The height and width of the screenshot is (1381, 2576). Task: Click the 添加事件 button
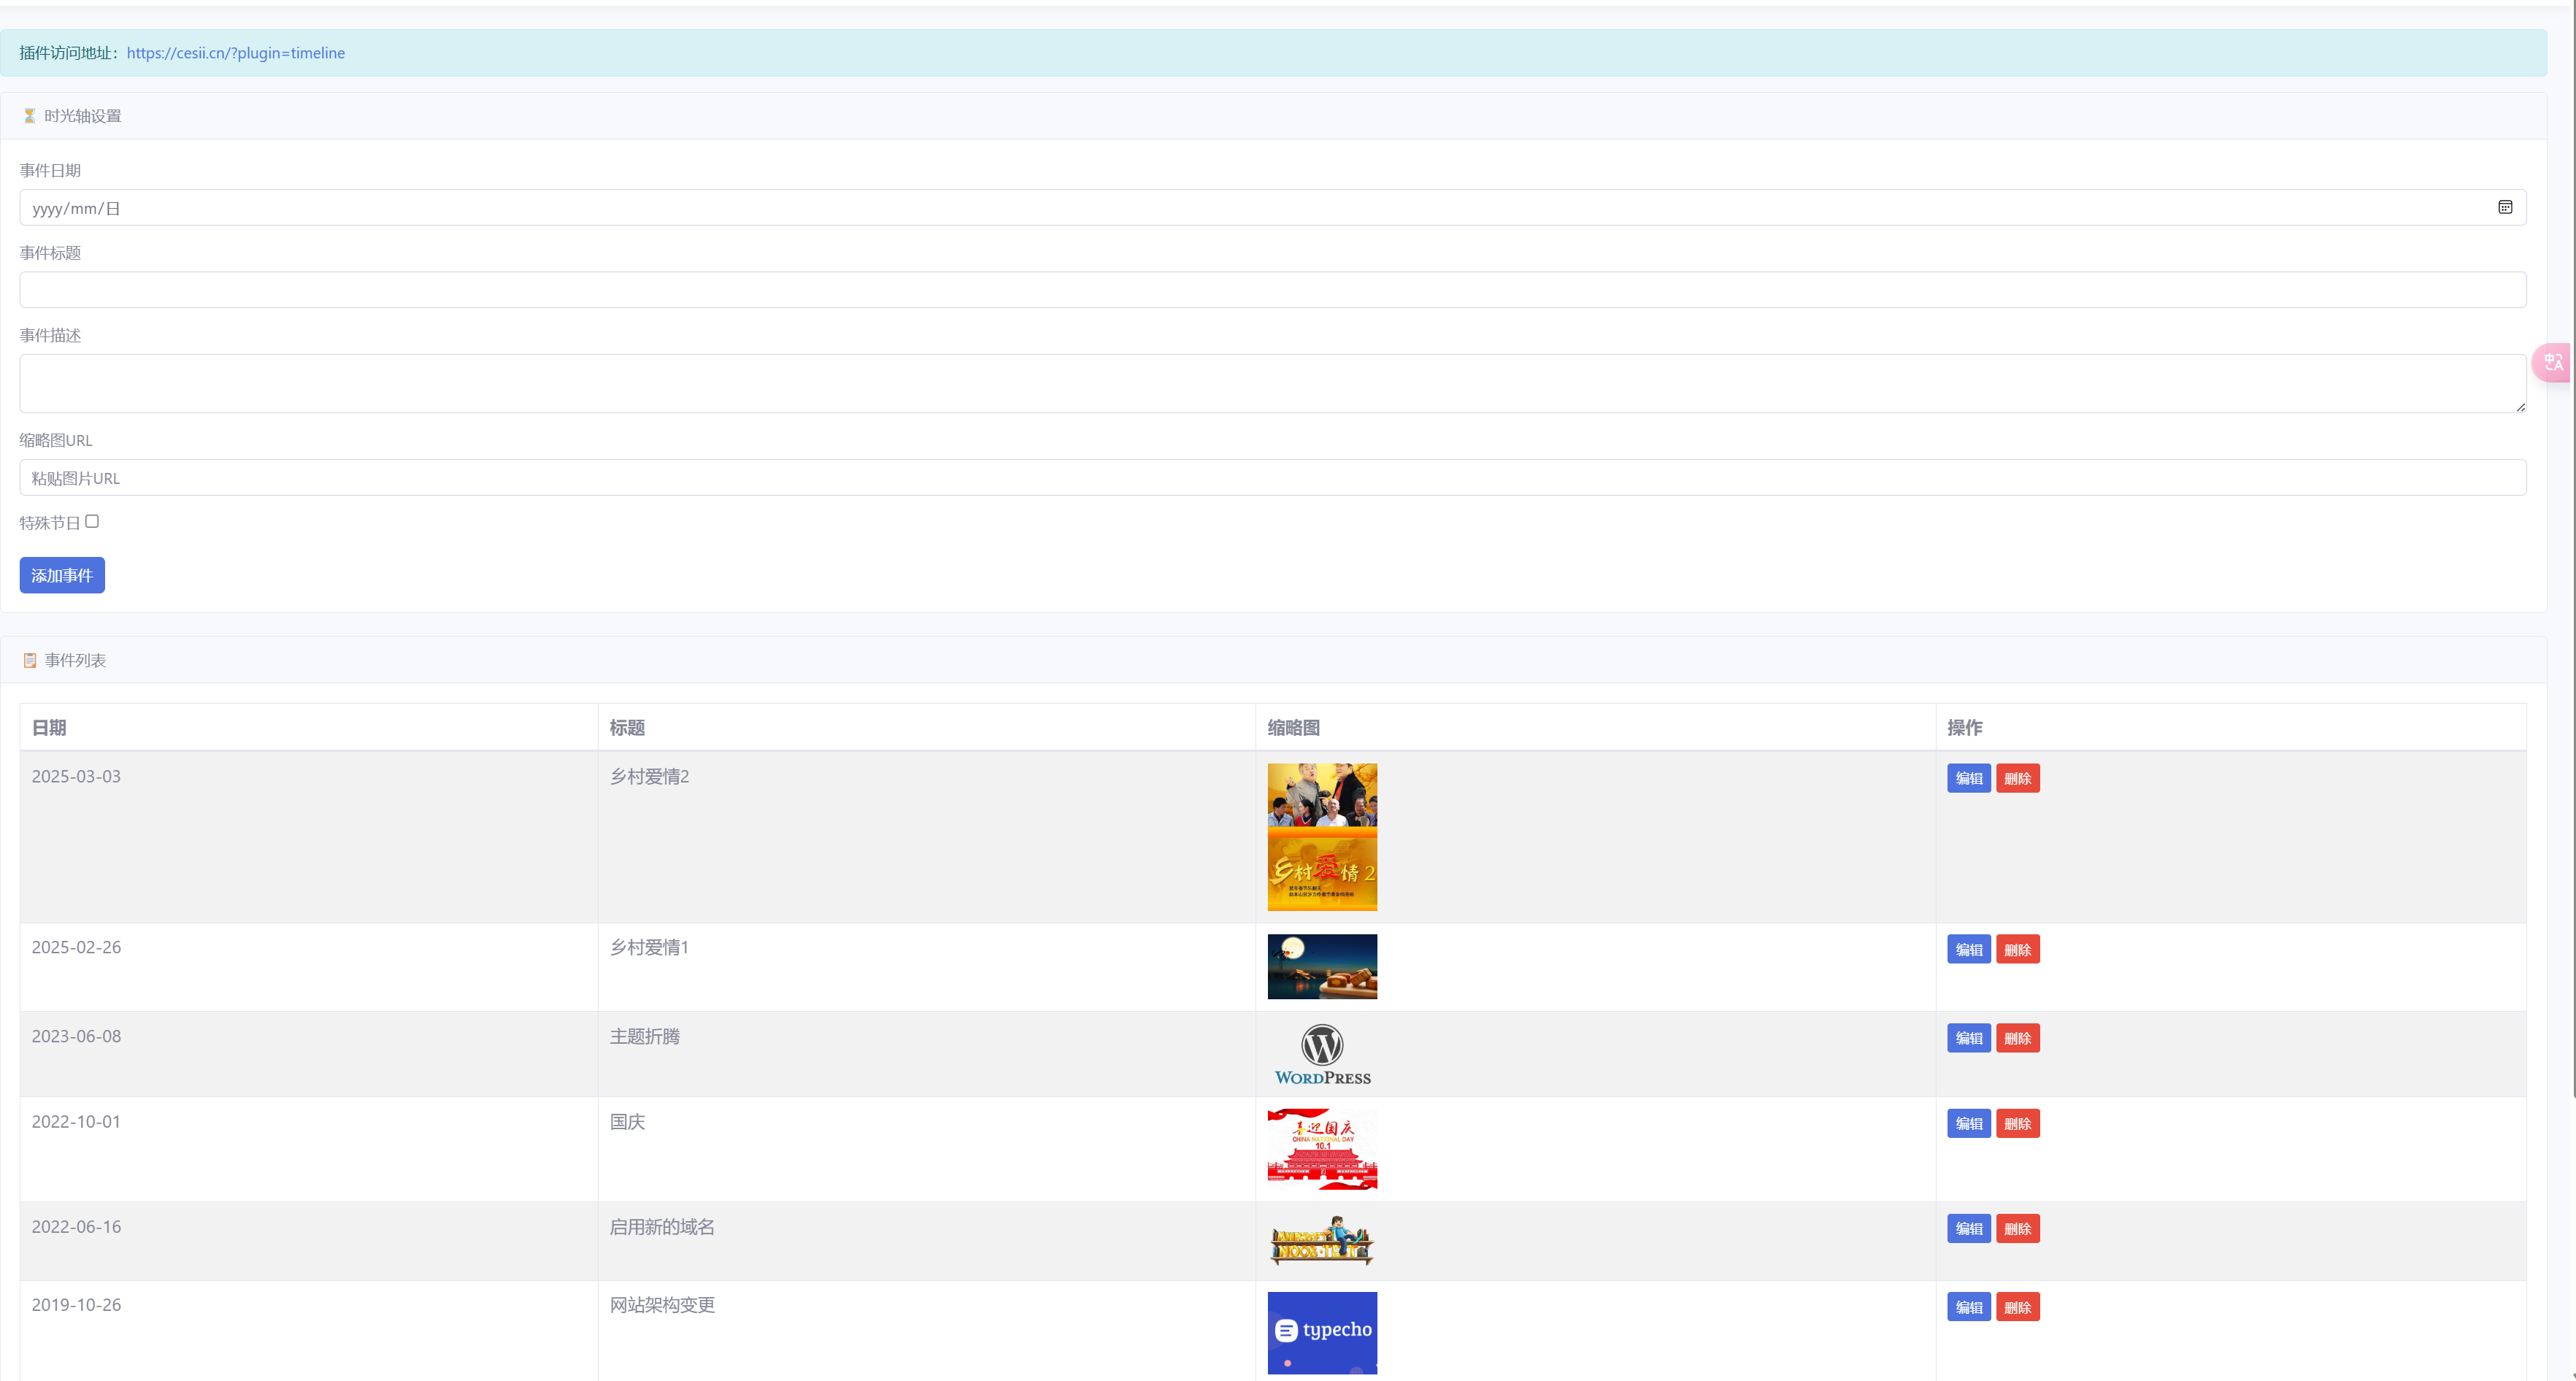pos(62,575)
